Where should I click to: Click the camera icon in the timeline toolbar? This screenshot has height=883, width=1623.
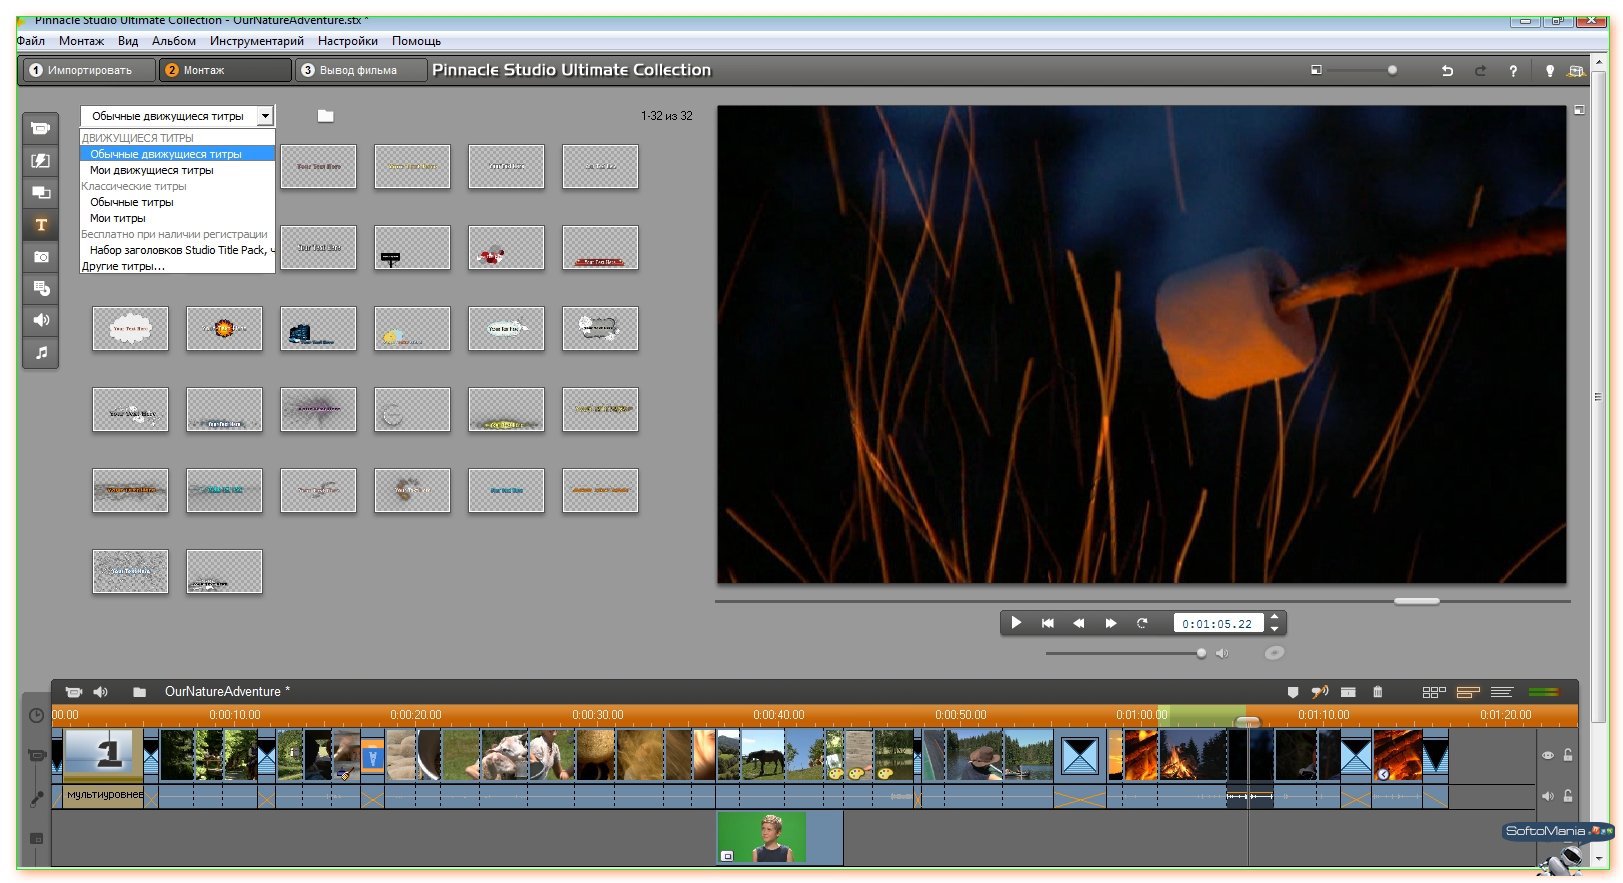[x=73, y=692]
